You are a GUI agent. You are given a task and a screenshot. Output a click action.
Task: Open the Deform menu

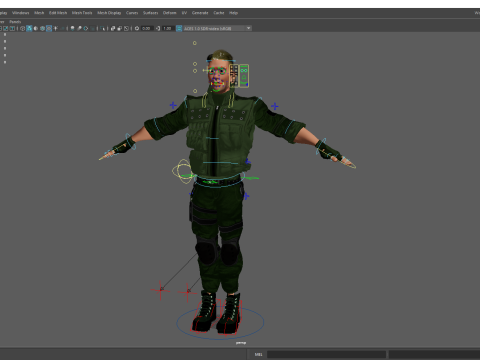coord(169,13)
